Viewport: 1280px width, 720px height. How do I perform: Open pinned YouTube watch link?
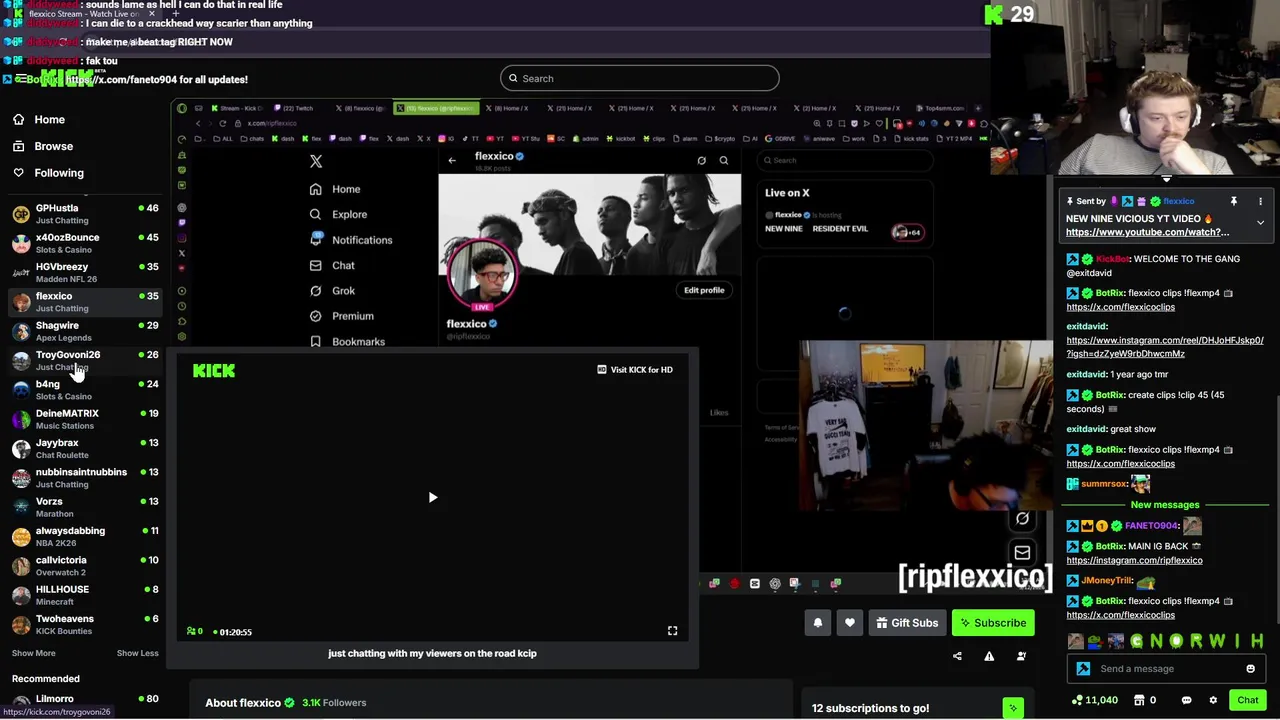[1147, 232]
